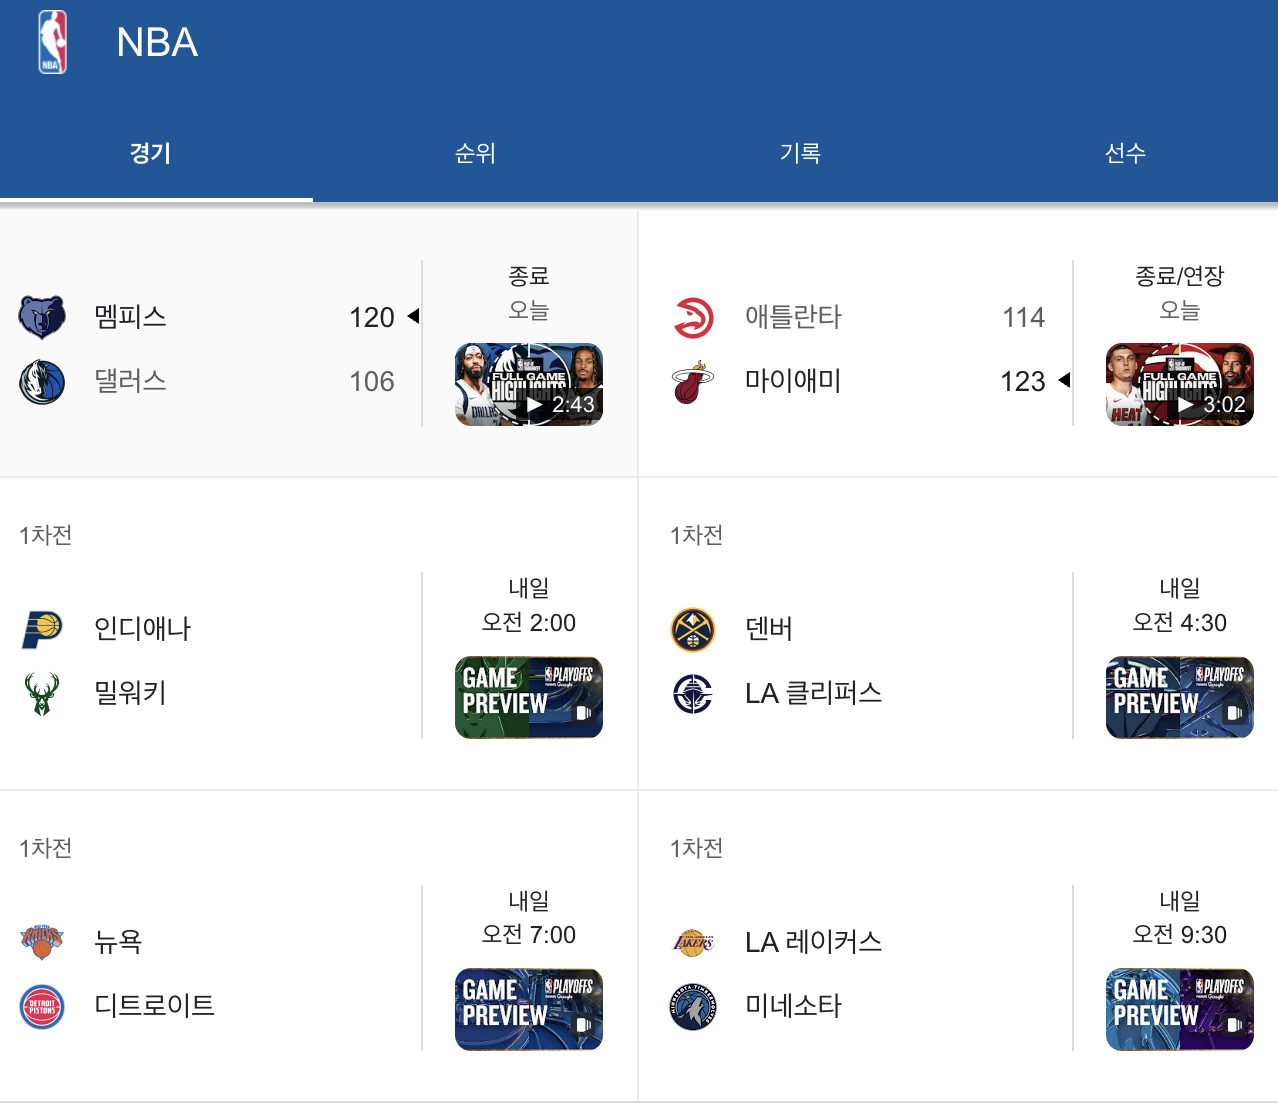The width and height of the screenshot is (1278, 1114).
Task: Select the Memphis Grizzlies team logo
Action: (41, 317)
